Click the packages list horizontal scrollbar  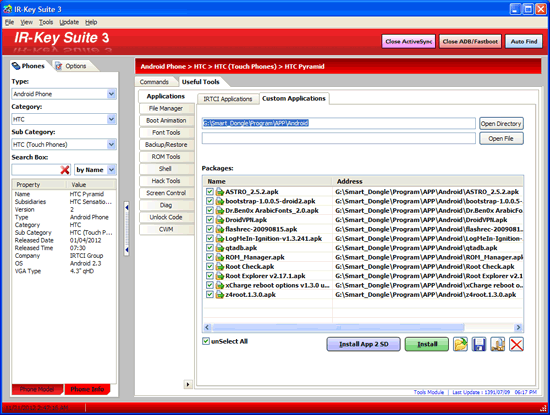pyautogui.click(x=338, y=328)
